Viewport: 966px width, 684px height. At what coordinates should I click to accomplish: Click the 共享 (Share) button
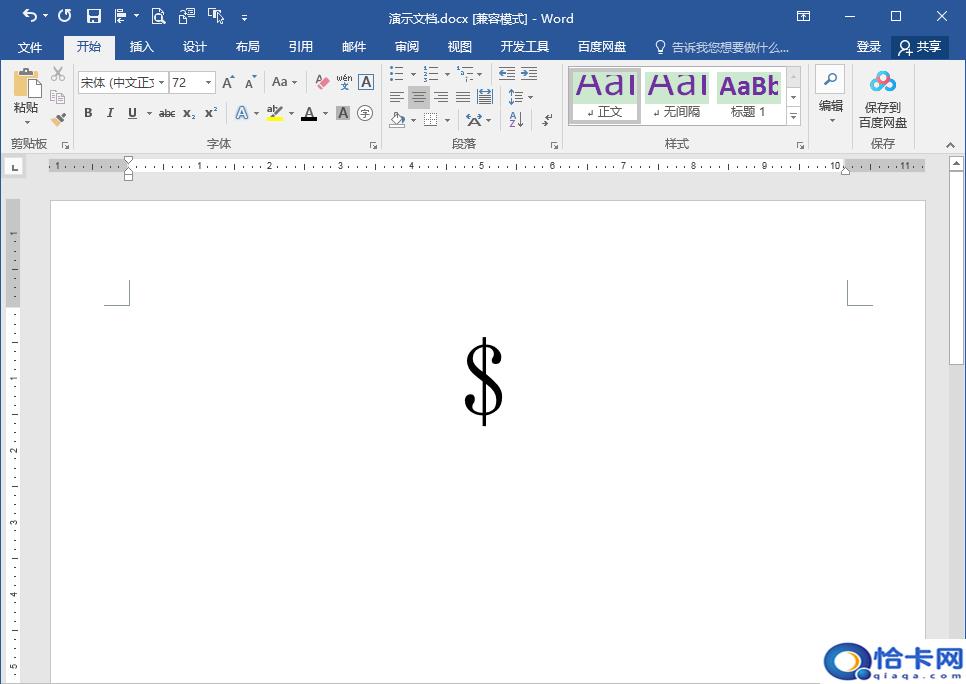pyautogui.click(x=920, y=47)
